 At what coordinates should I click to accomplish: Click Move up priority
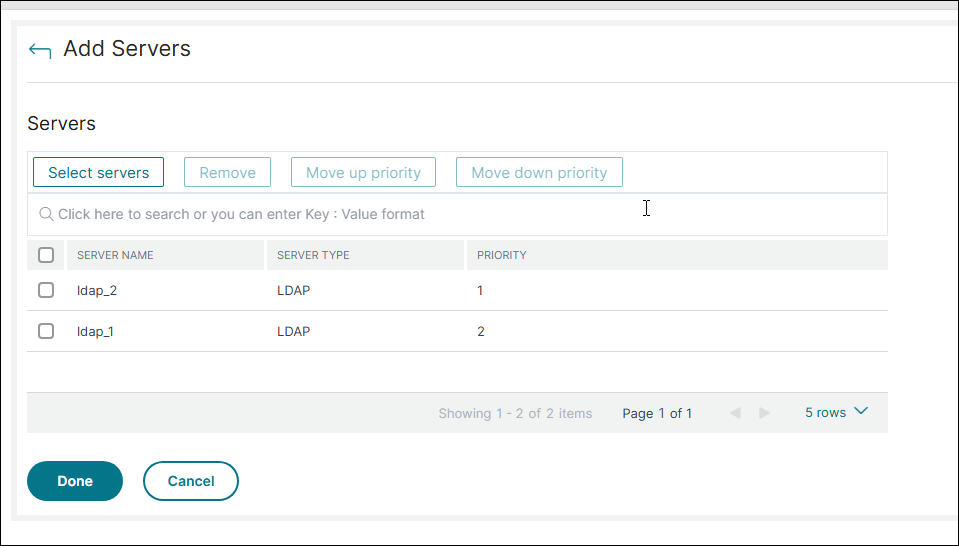[x=363, y=172]
